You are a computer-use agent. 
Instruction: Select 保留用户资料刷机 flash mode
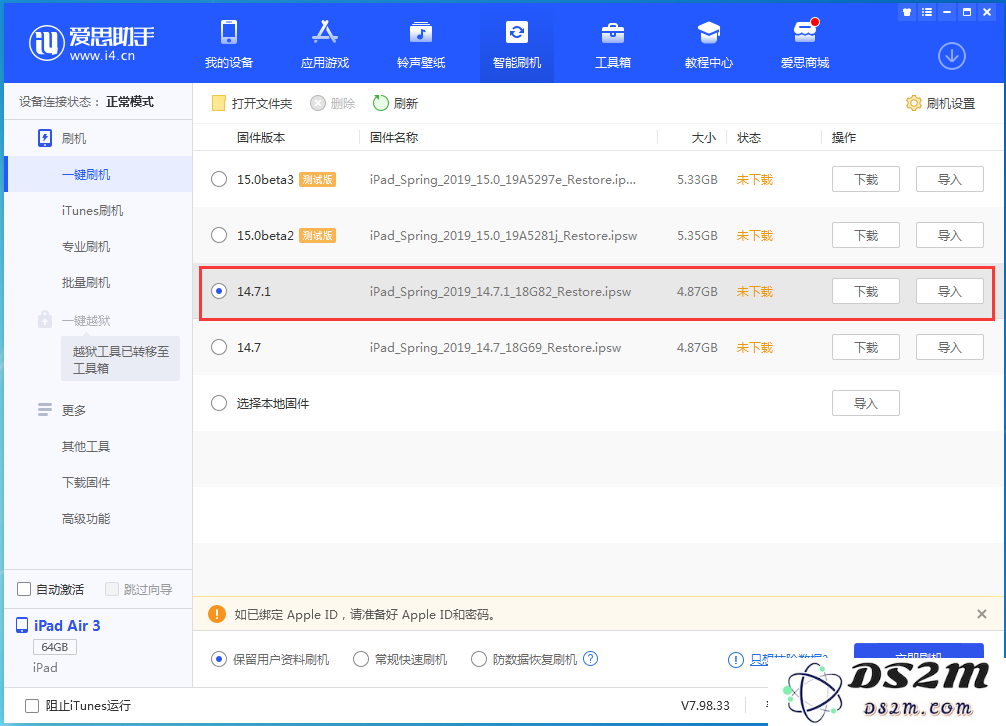(x=219, y=659)
